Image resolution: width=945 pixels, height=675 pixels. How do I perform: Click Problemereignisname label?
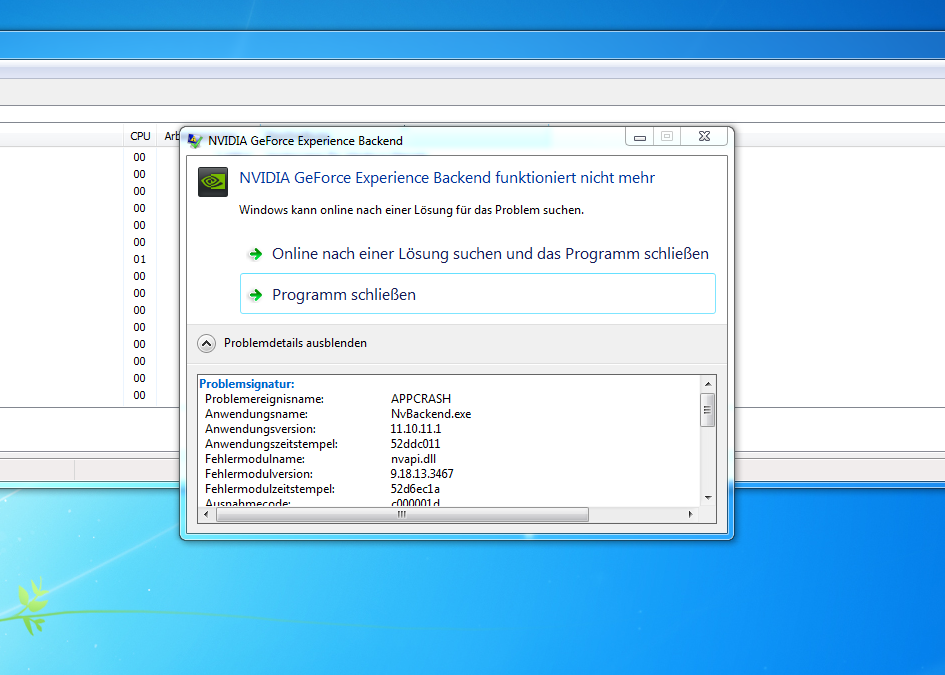265,399
